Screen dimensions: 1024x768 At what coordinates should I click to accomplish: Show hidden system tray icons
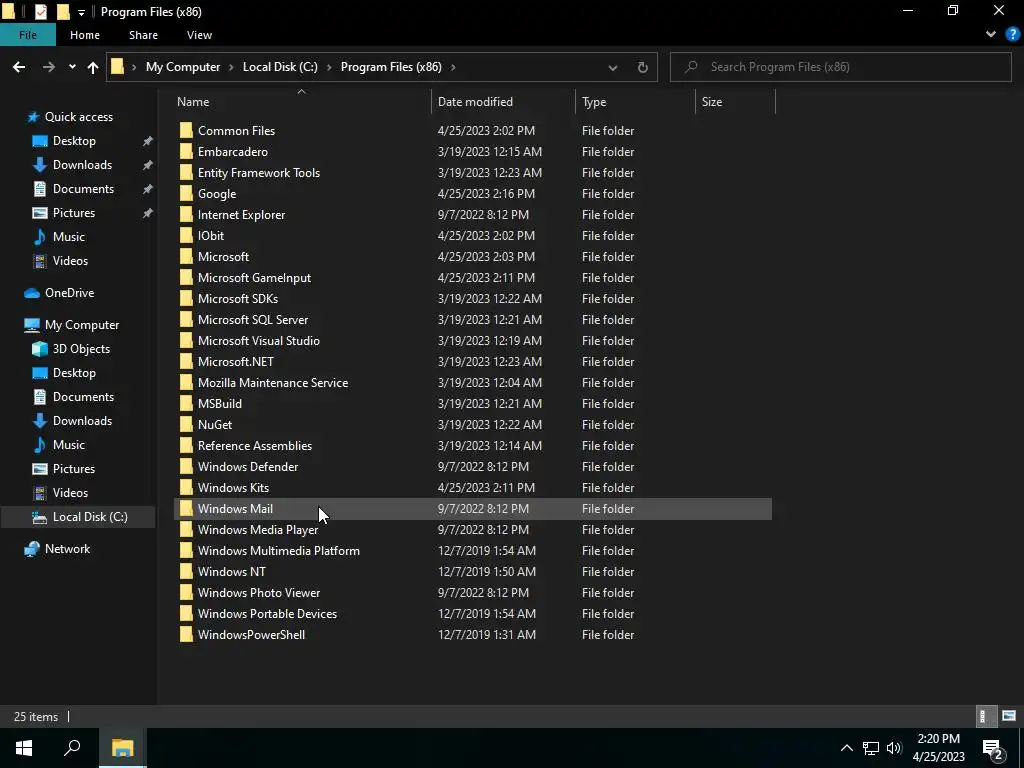(846, 748)
